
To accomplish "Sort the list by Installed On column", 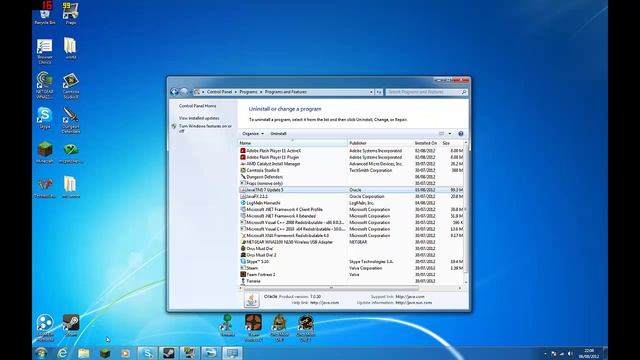I will (427, 143).
